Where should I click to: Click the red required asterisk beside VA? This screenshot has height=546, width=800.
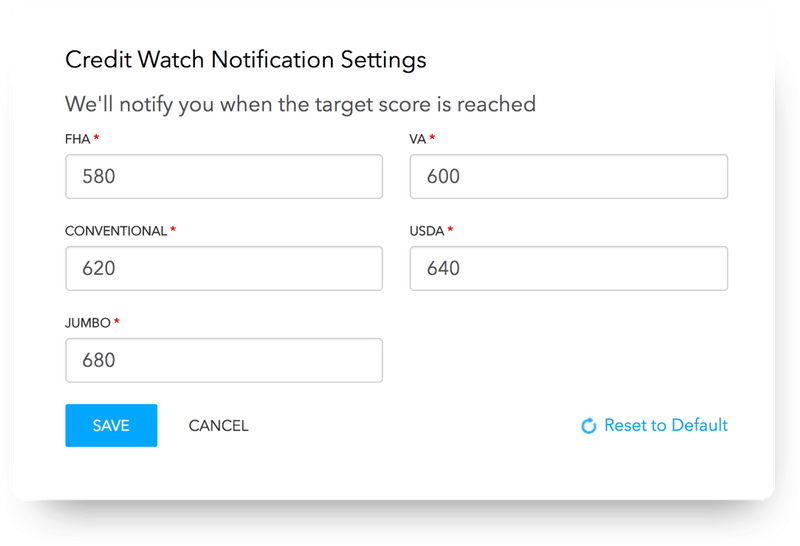tap(432, 137)
